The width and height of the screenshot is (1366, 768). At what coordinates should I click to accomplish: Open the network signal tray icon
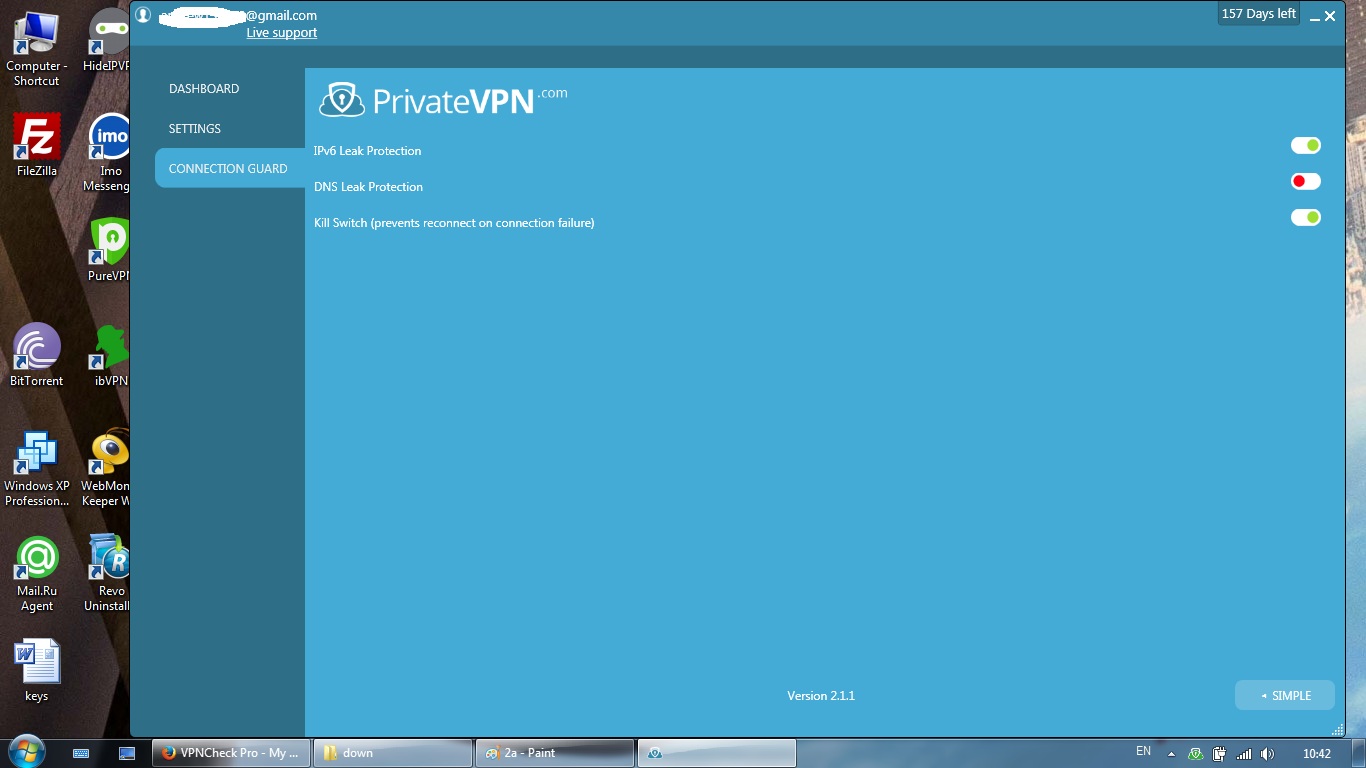1244,754
